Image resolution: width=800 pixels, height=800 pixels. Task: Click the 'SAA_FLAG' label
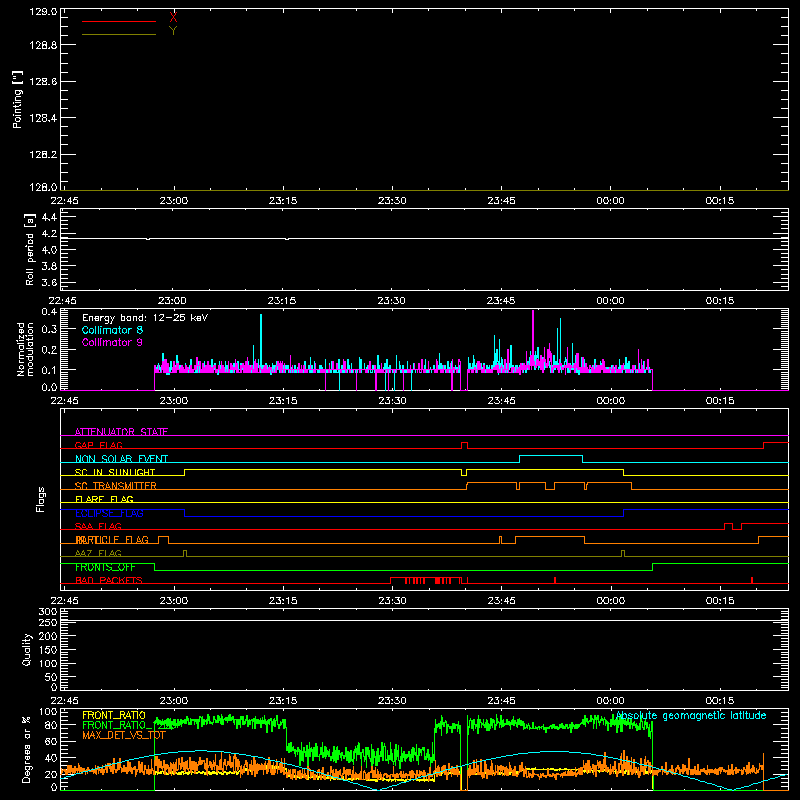(98, 526)
